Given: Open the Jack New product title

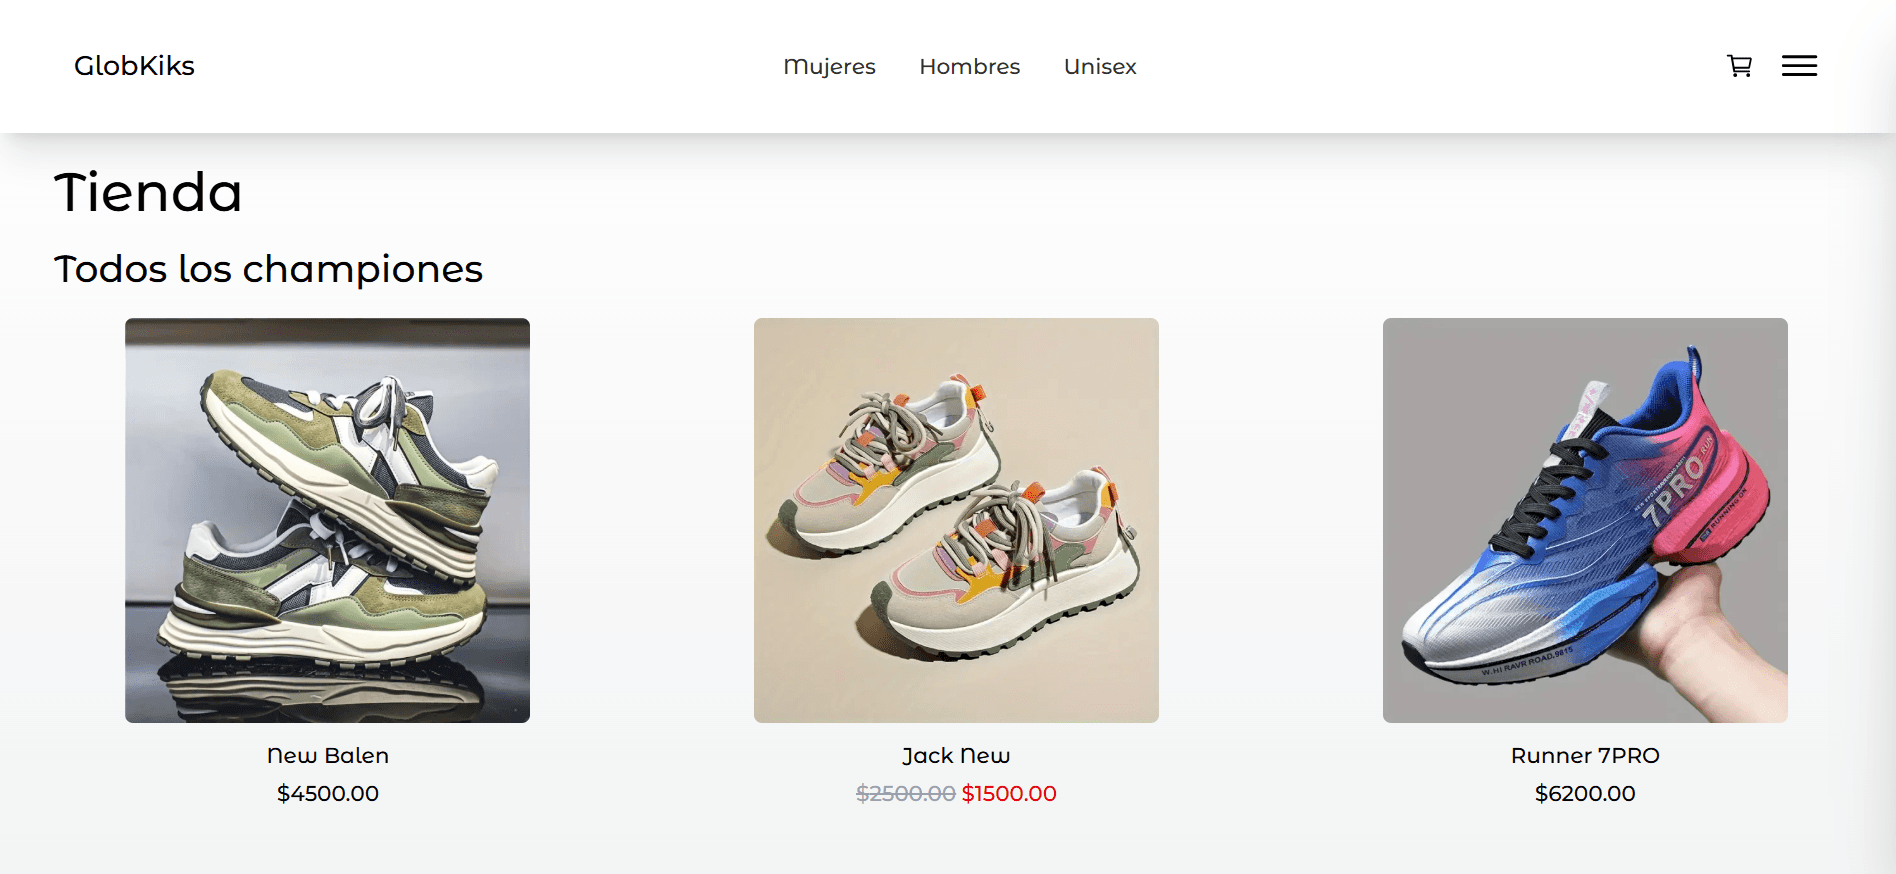Looking at the screenshot, I should [956, 756].
